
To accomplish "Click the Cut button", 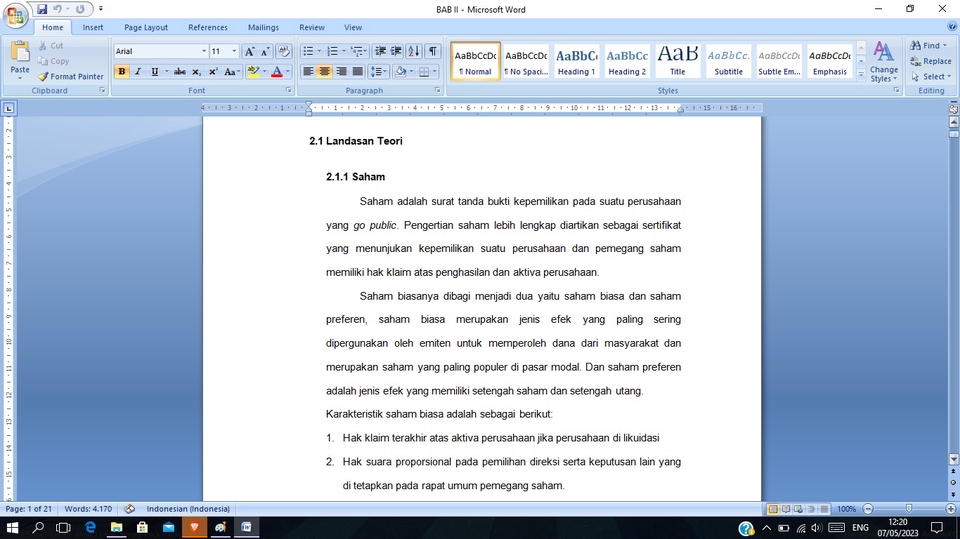I will pos(51,45).
